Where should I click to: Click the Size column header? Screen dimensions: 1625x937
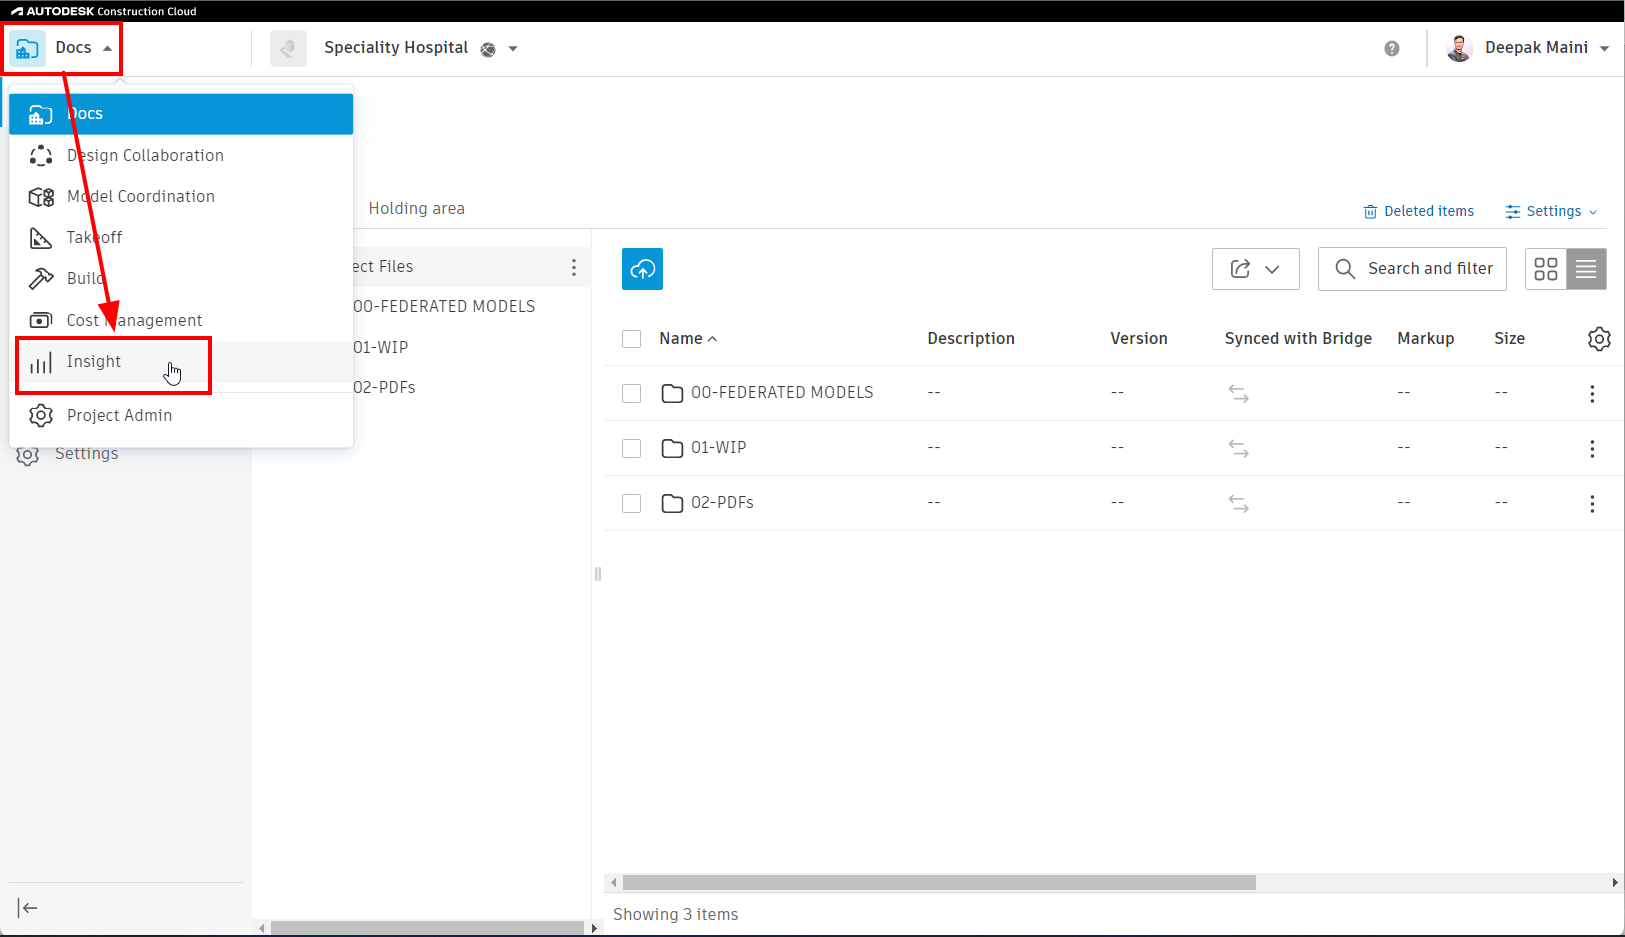[1509, 339]
